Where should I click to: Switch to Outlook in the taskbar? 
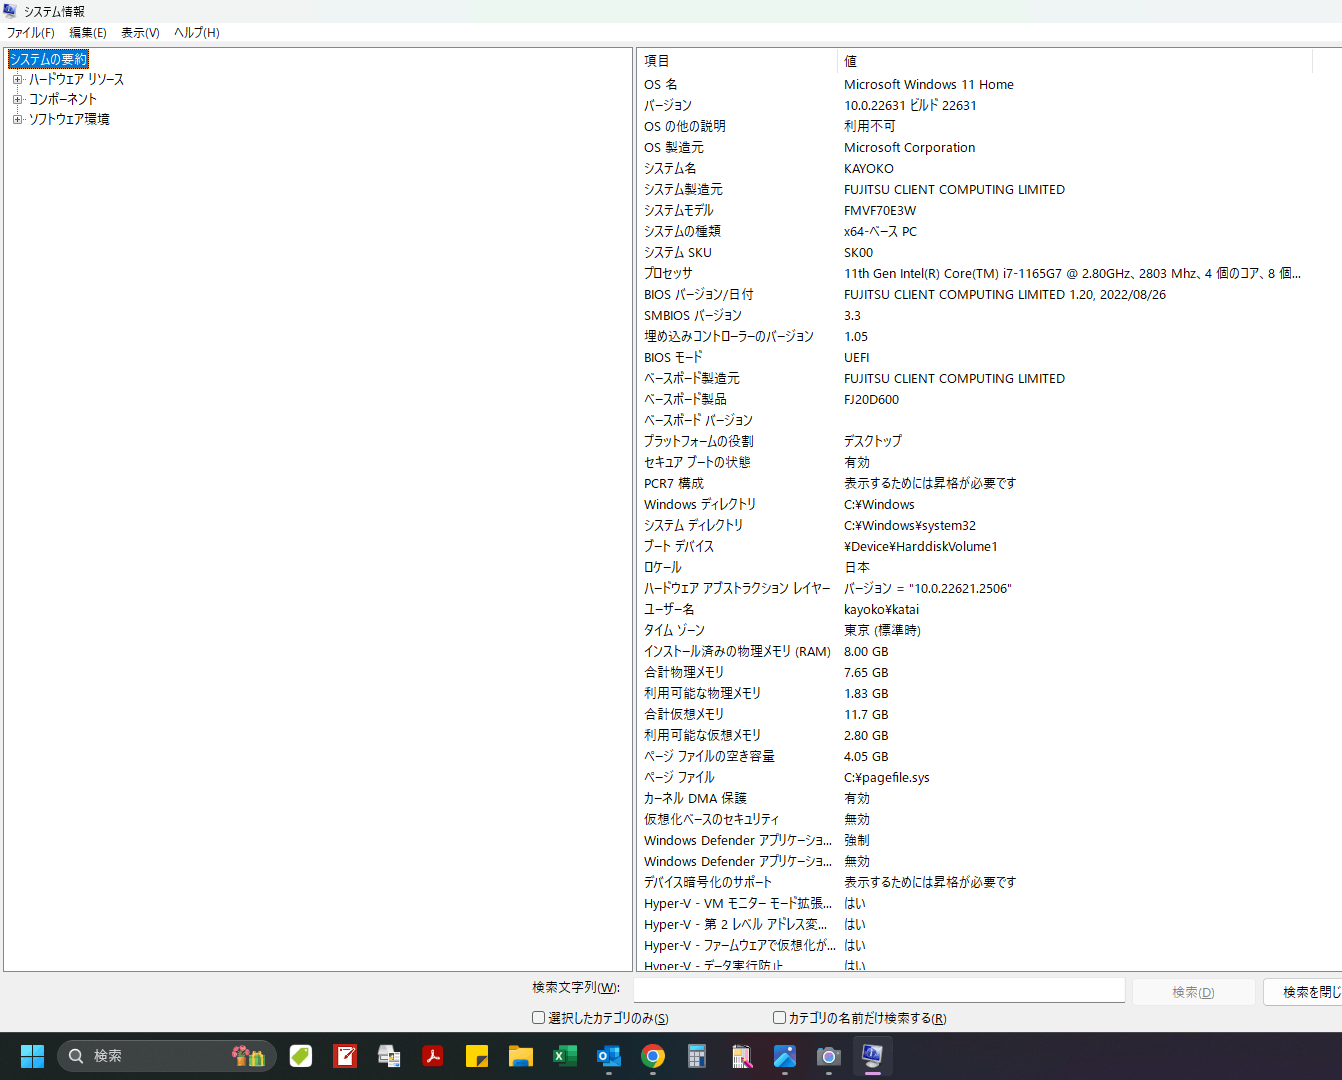point(609,1056)
